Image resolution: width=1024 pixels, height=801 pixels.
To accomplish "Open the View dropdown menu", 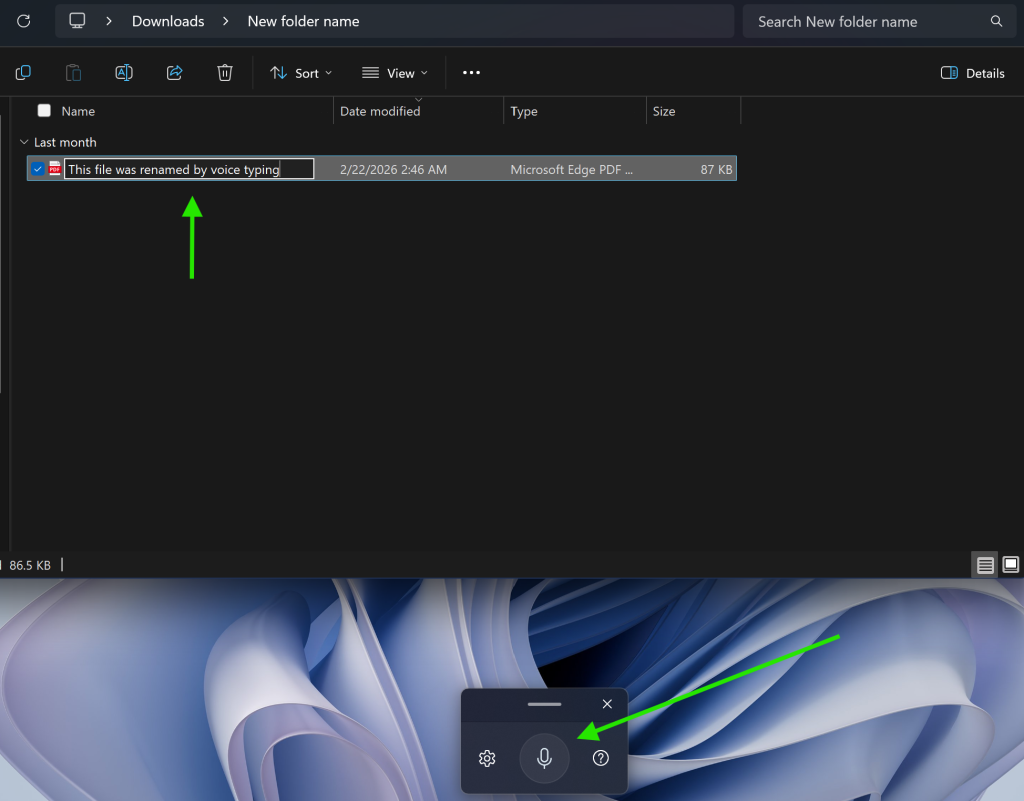I will coord(394,73).
